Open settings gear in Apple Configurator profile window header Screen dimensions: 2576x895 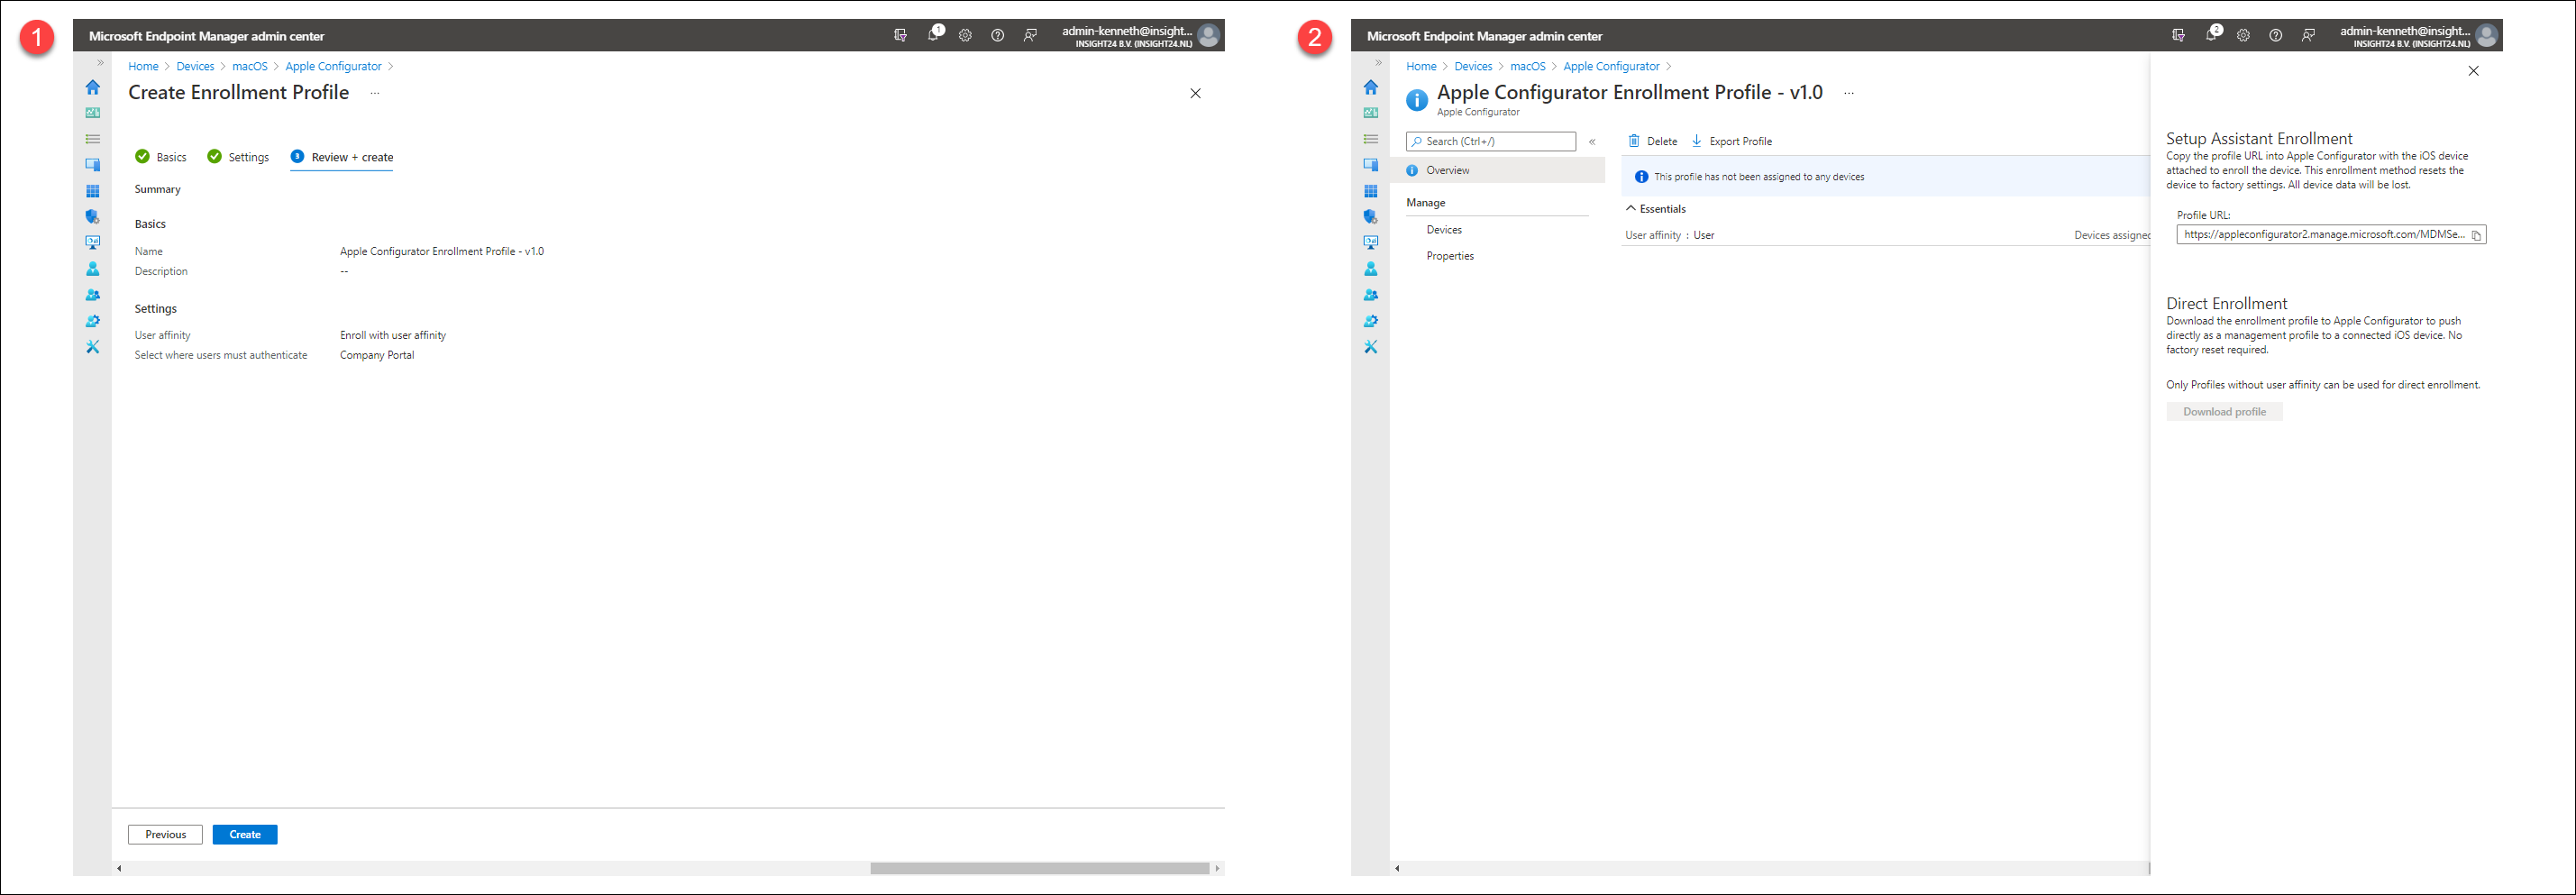2243,35
